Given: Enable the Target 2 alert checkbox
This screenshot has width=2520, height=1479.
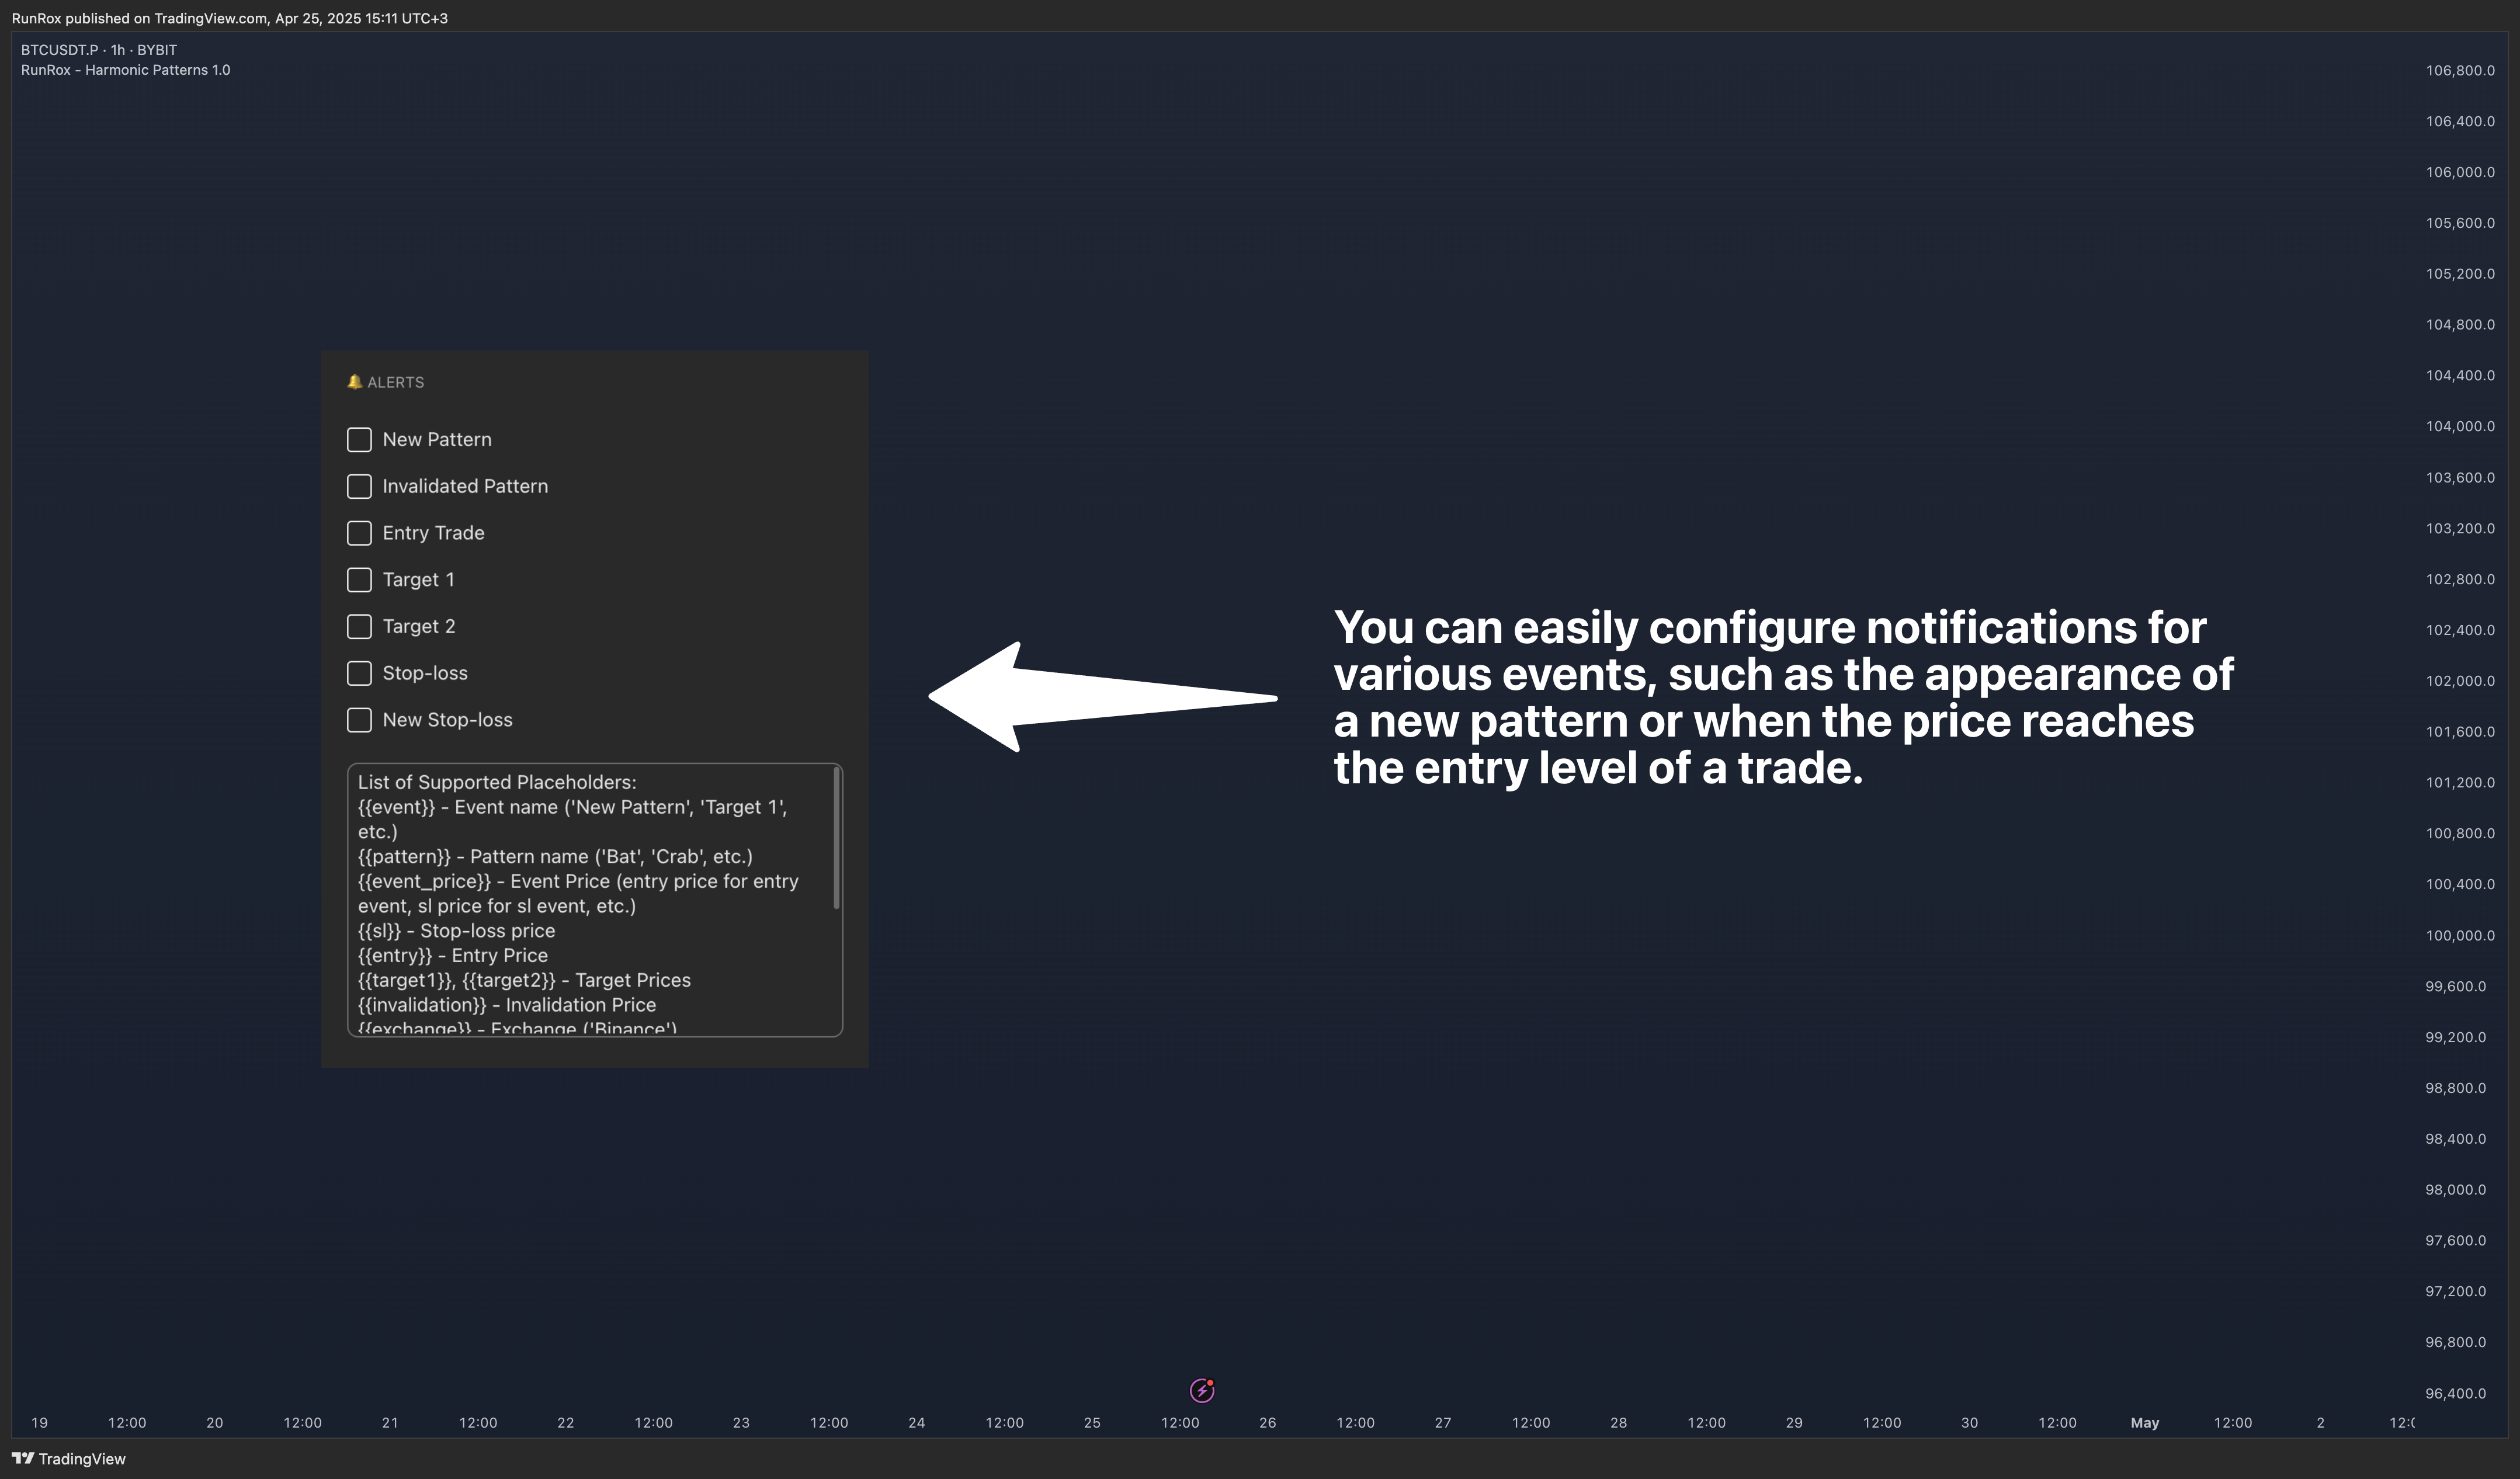Looking at the screenshot, I should [x=359, y=627].
